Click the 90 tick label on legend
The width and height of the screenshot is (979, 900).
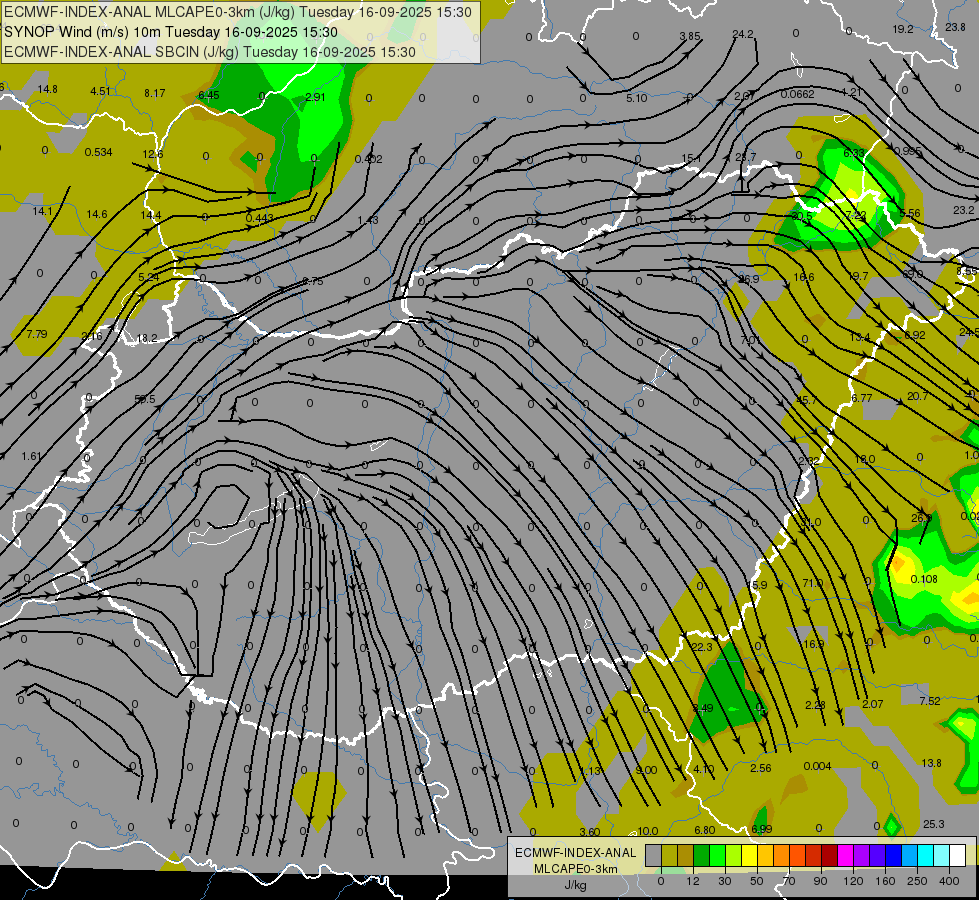click(820, 881)
